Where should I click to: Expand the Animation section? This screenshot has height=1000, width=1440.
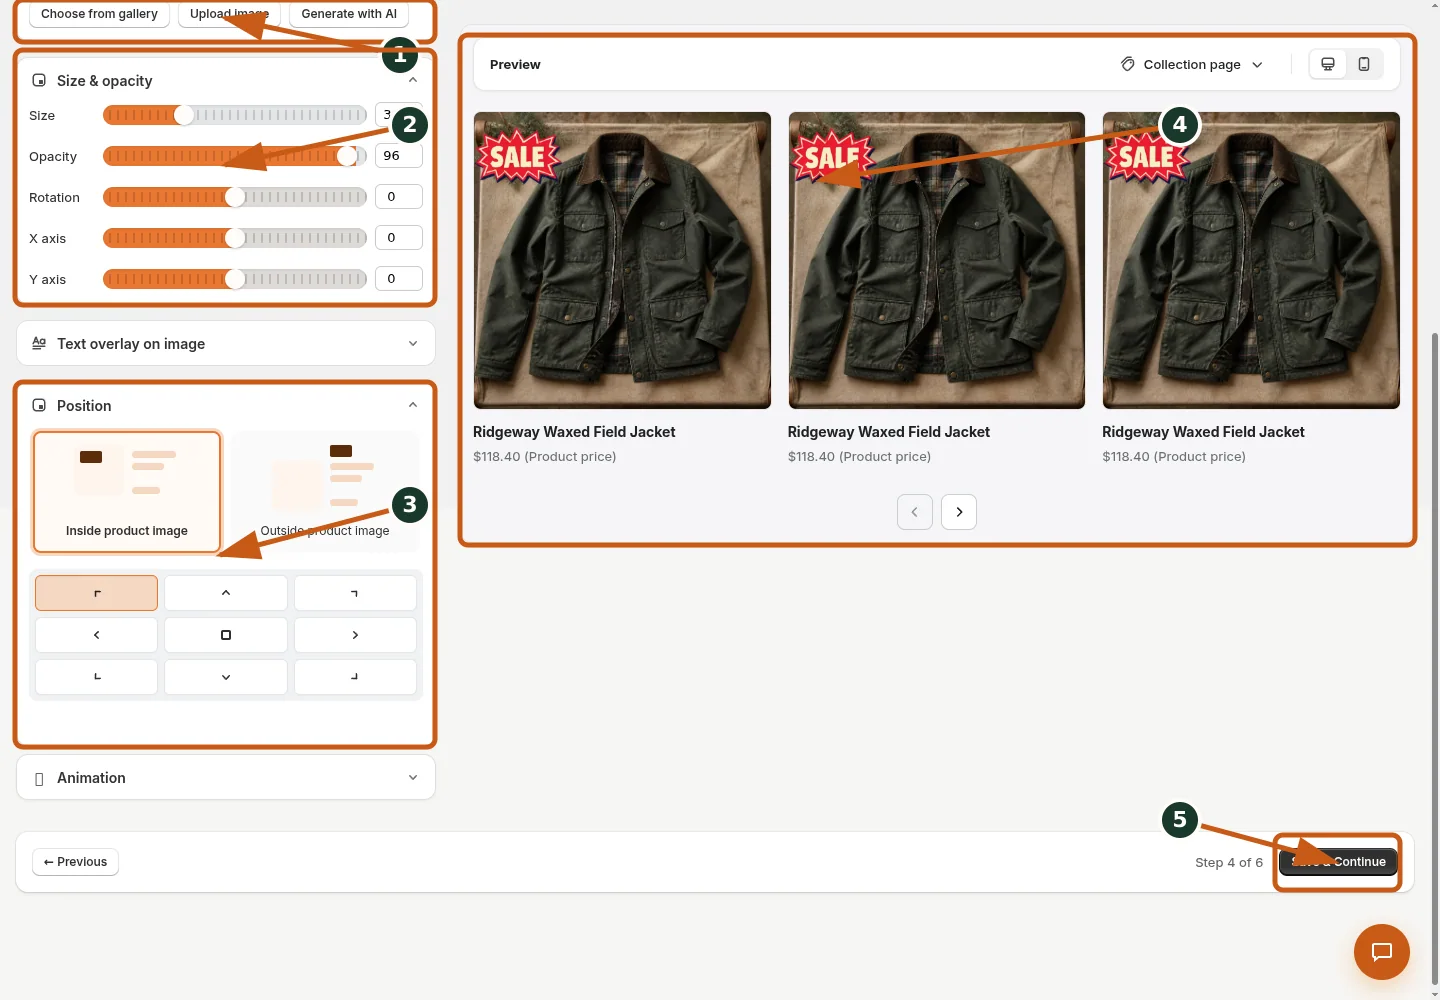click(x=413, y=778)
